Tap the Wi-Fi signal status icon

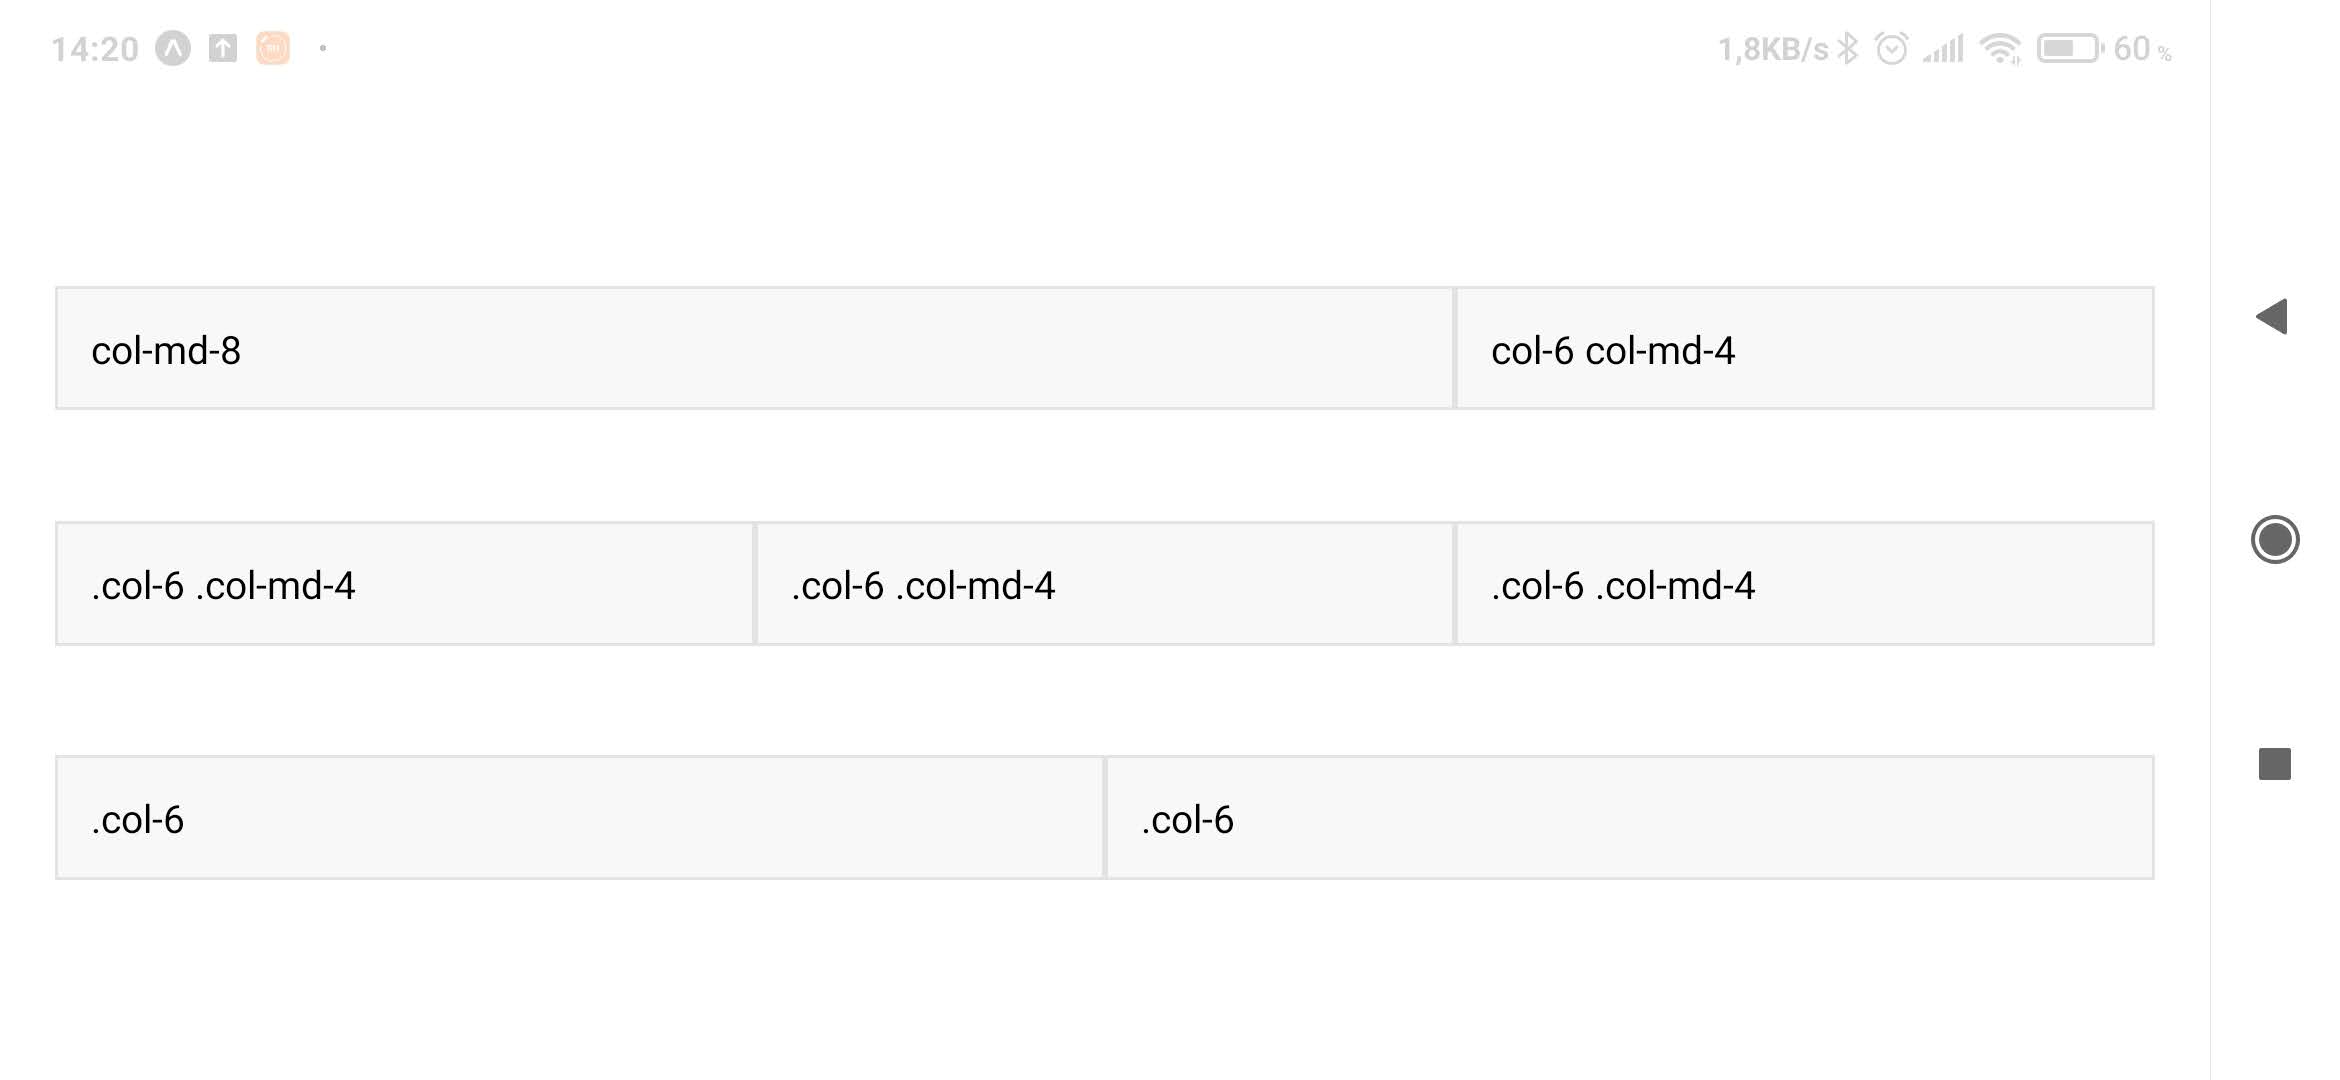(2000, 48)
